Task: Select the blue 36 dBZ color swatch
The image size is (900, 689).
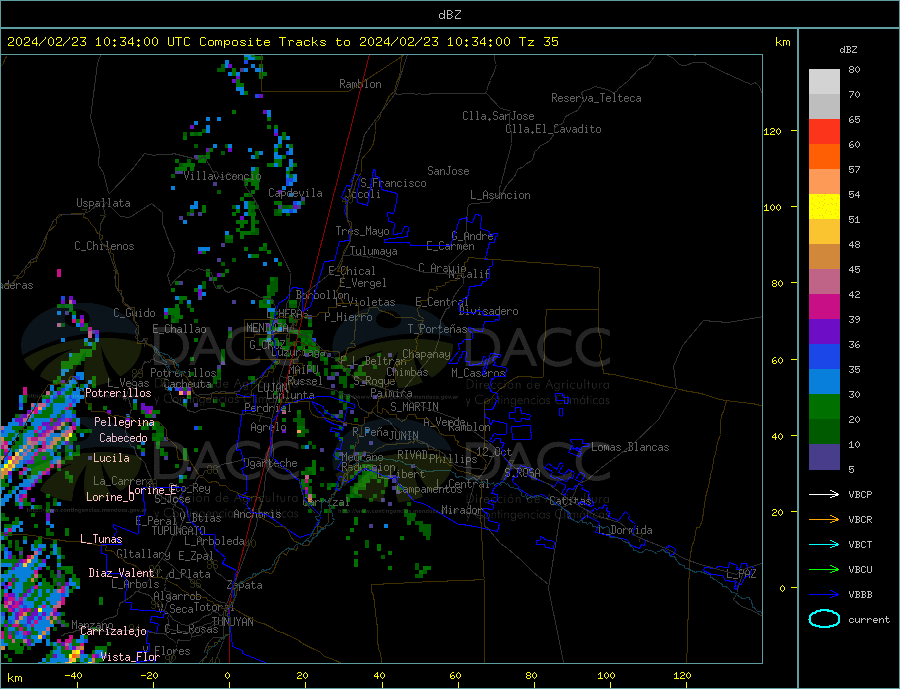Action: point(824,357)
